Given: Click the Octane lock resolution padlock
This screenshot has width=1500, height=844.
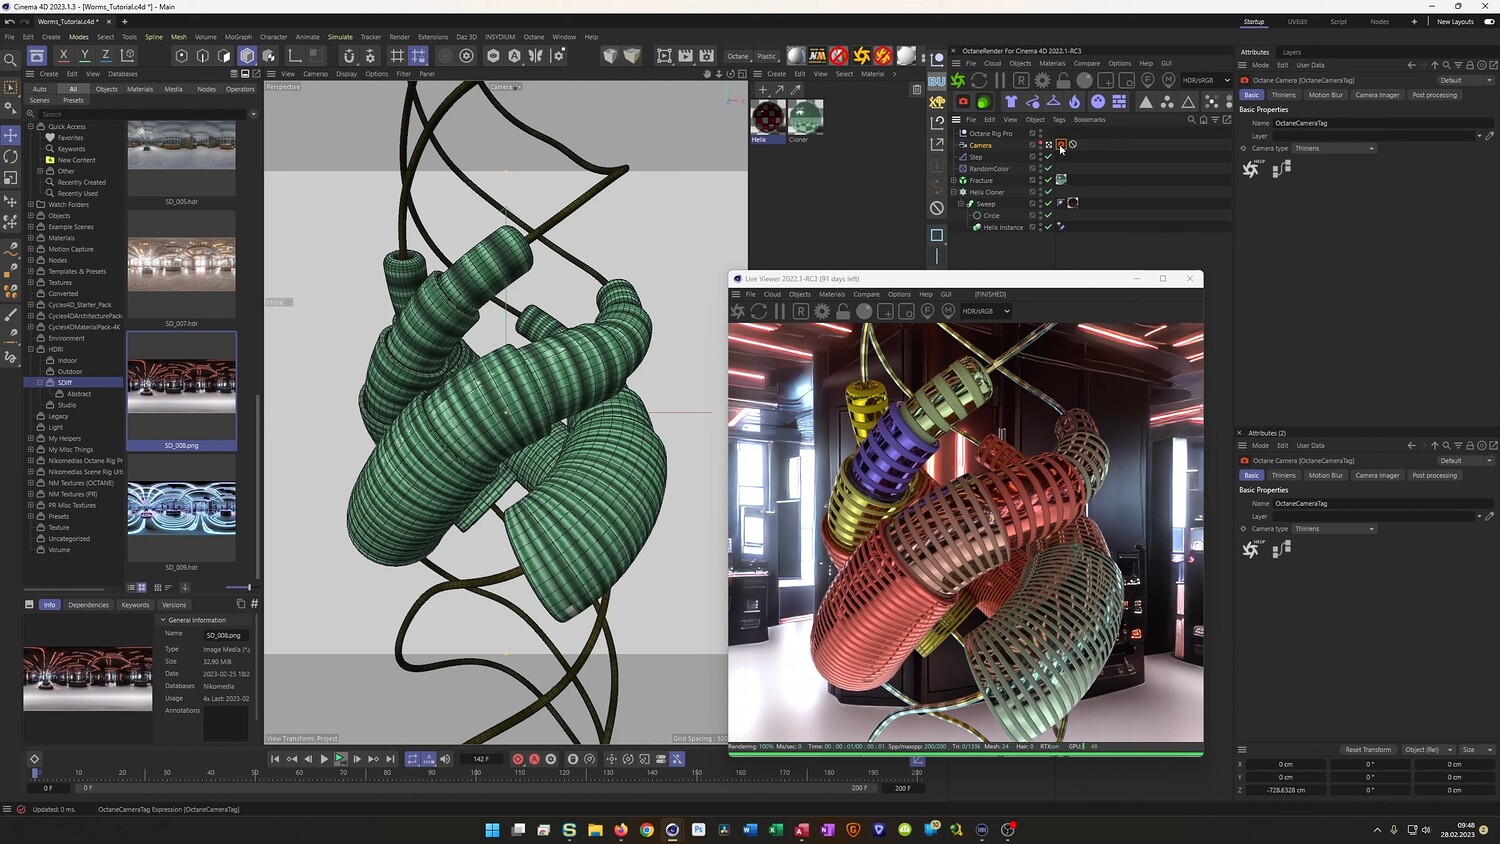Looking at the screenshot, I should (x=1063, y=80).
